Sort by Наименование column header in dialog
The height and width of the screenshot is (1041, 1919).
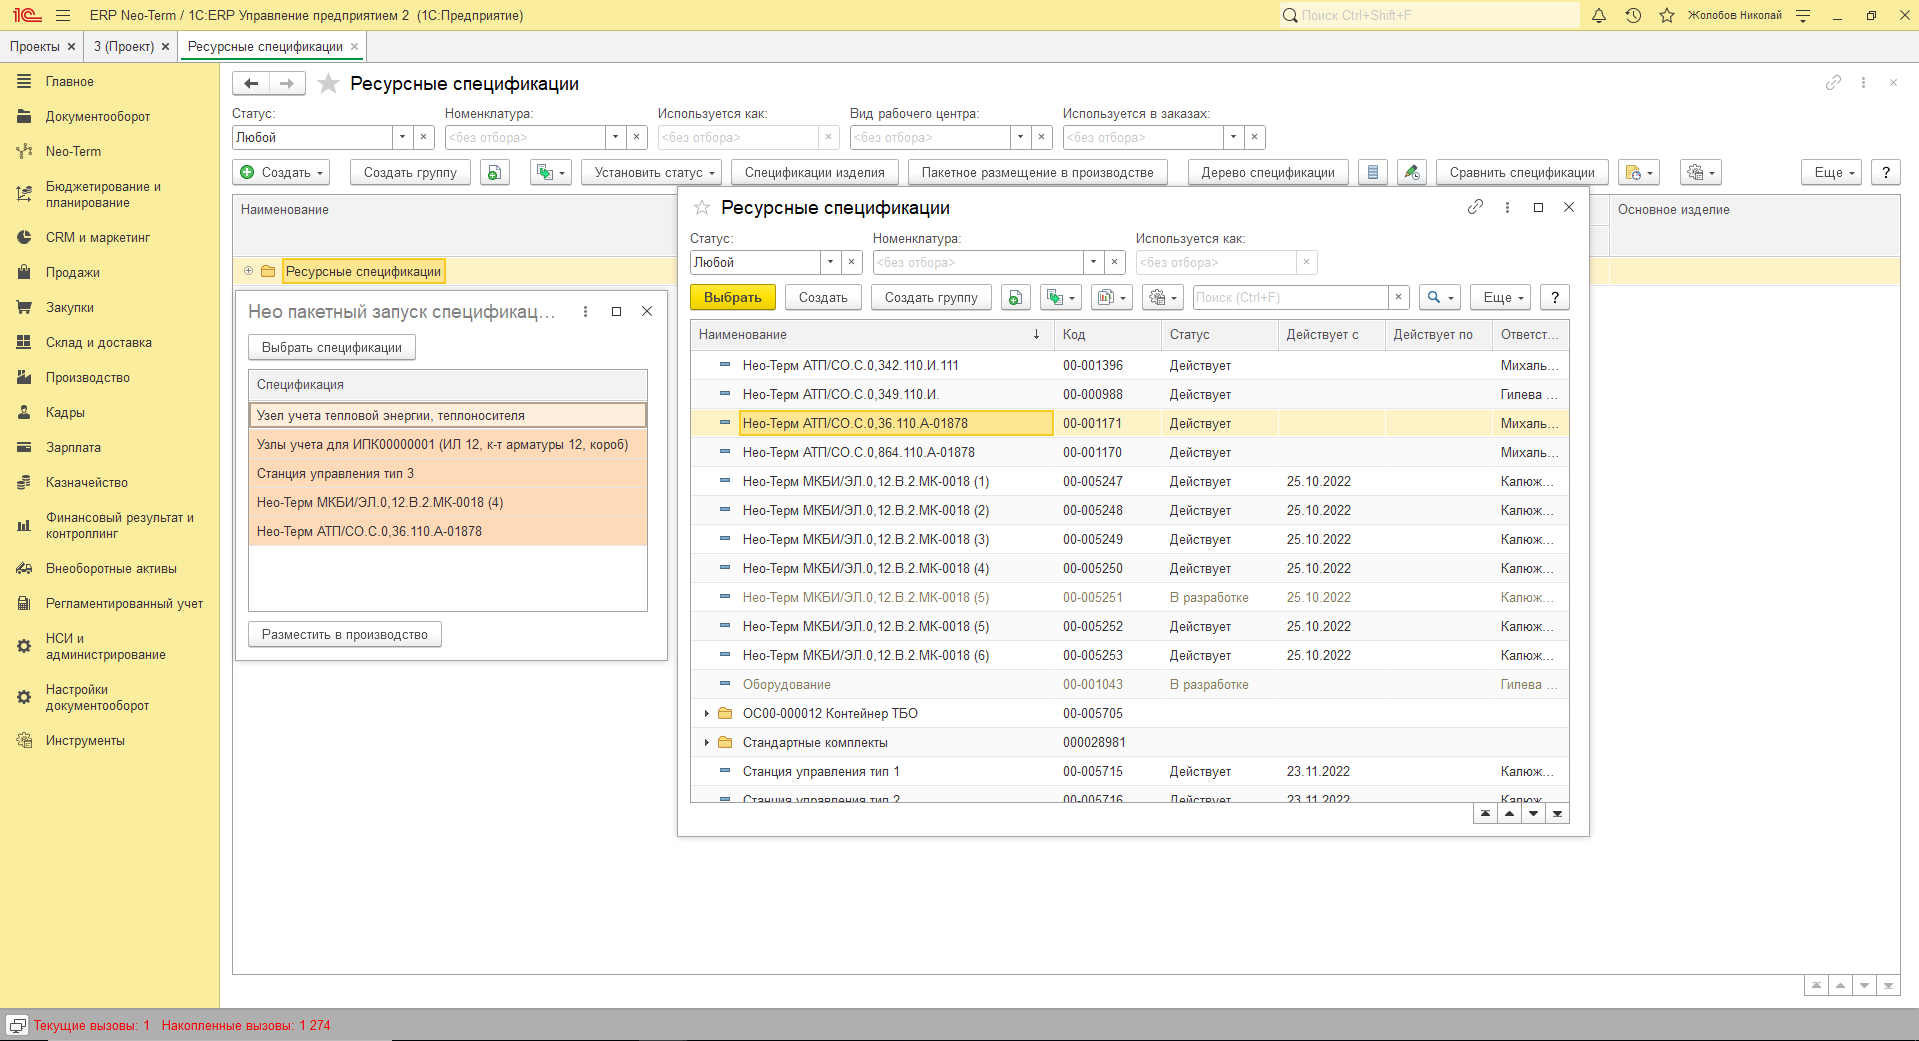coord(871,334)
